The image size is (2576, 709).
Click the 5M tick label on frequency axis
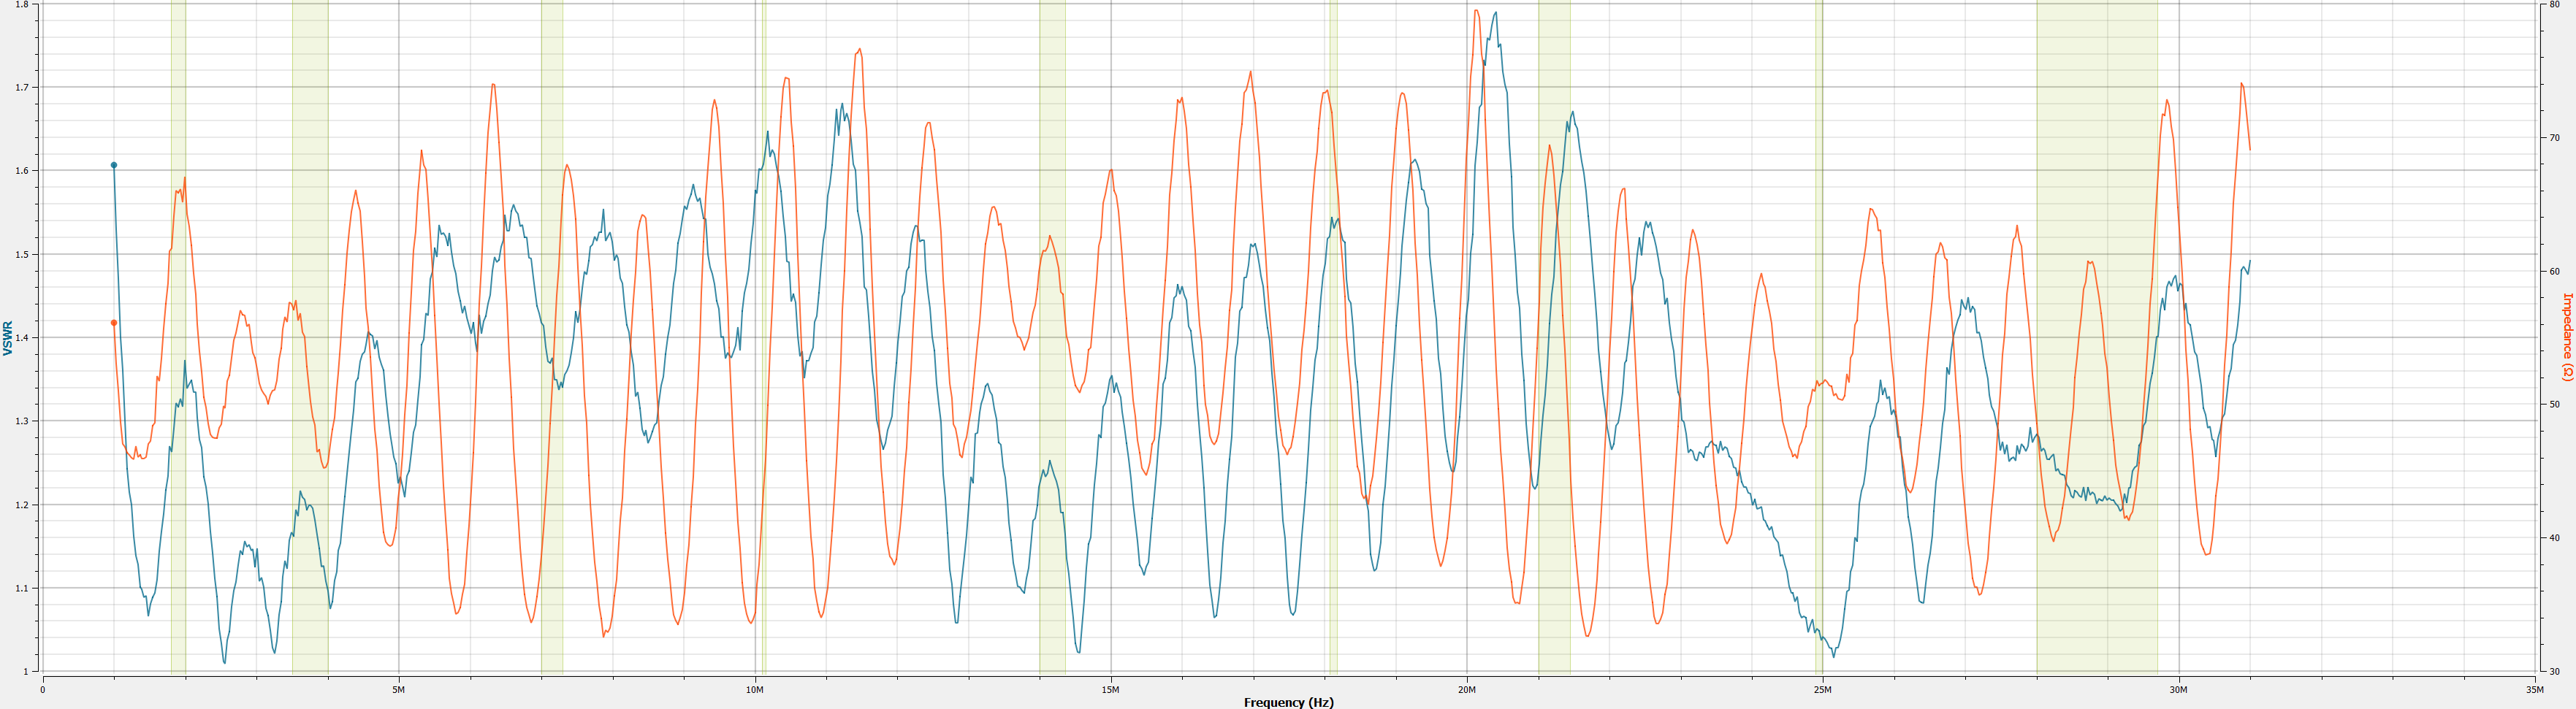399,689
